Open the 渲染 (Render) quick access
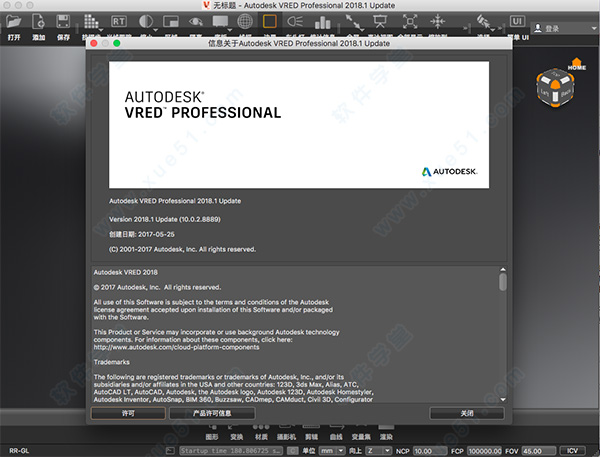The image size is (600, 457). point(386,433)
